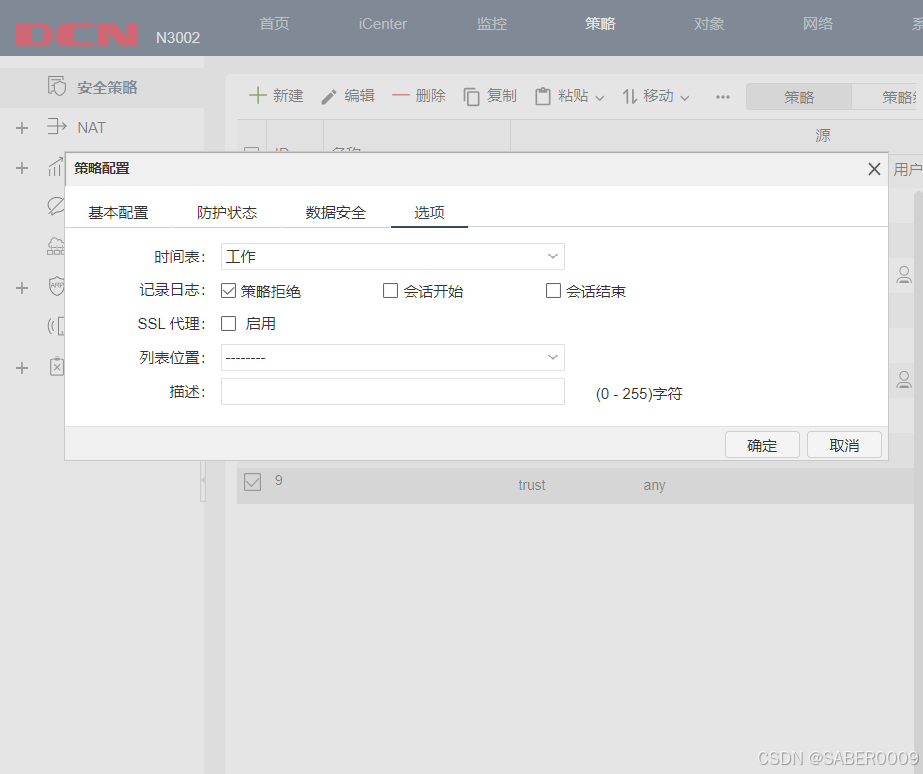Select the 编辑 pencil icon in toolbar
This screenshot has width=923, height=774.
point(328,96)
